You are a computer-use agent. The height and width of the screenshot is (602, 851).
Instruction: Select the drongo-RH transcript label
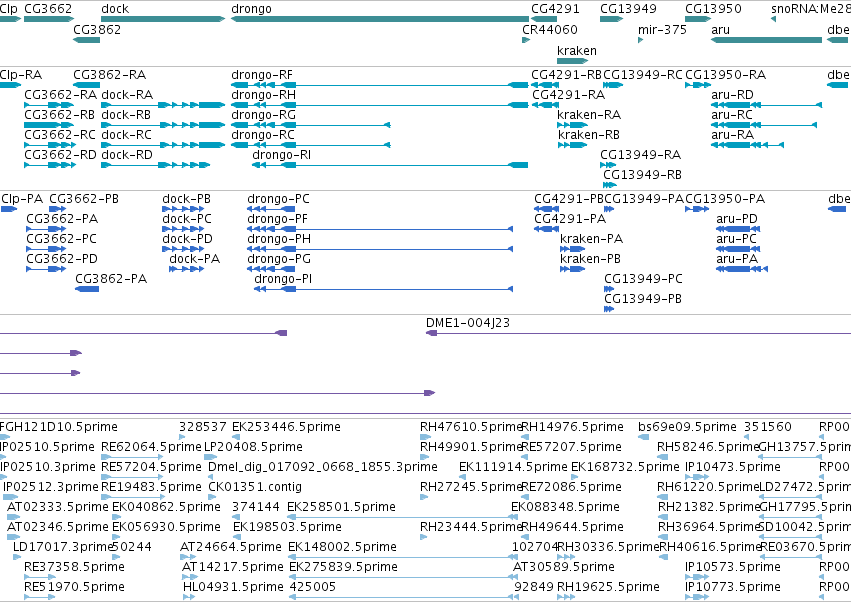coord(263,94)
